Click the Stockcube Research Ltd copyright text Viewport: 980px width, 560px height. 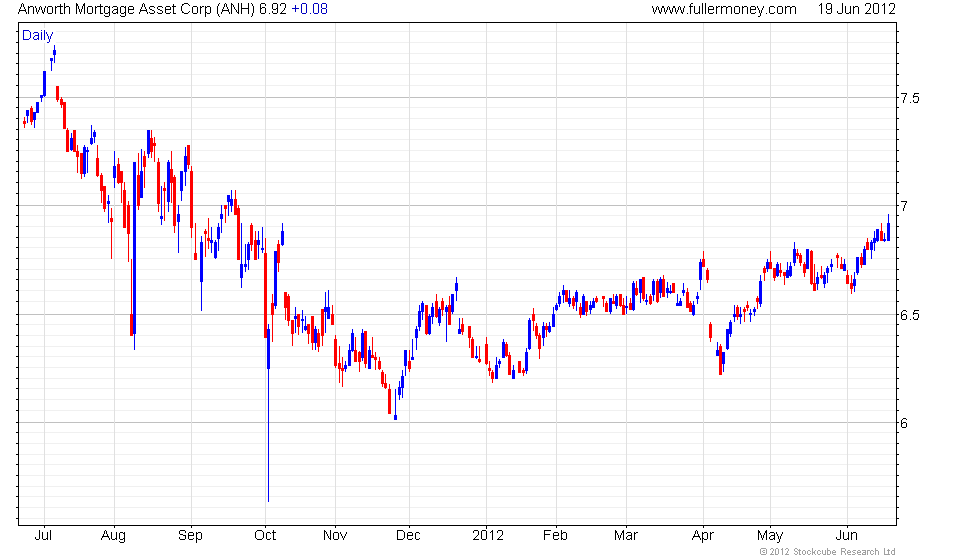828,552
